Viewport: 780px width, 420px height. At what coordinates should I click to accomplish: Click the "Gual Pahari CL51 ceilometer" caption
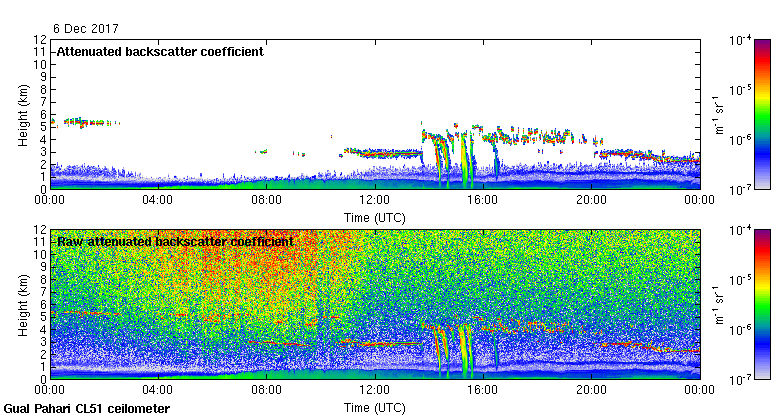click(x=87, y=409)
